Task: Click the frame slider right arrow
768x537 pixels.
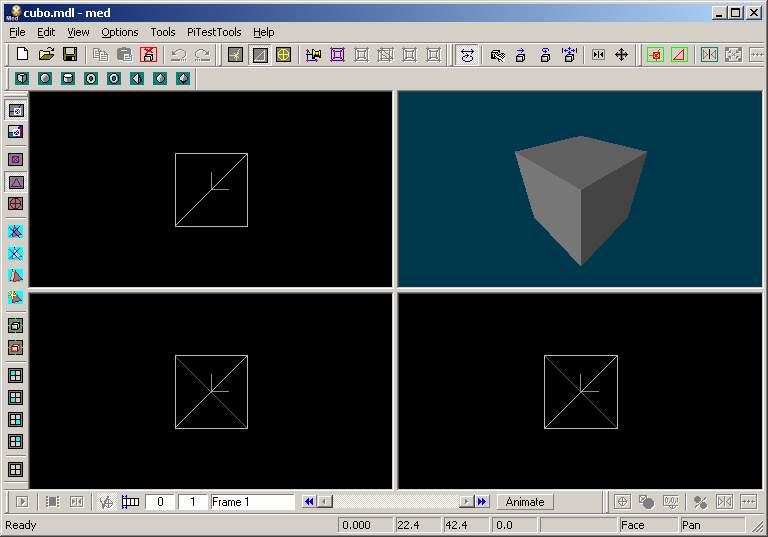Action: coord(466,502)
